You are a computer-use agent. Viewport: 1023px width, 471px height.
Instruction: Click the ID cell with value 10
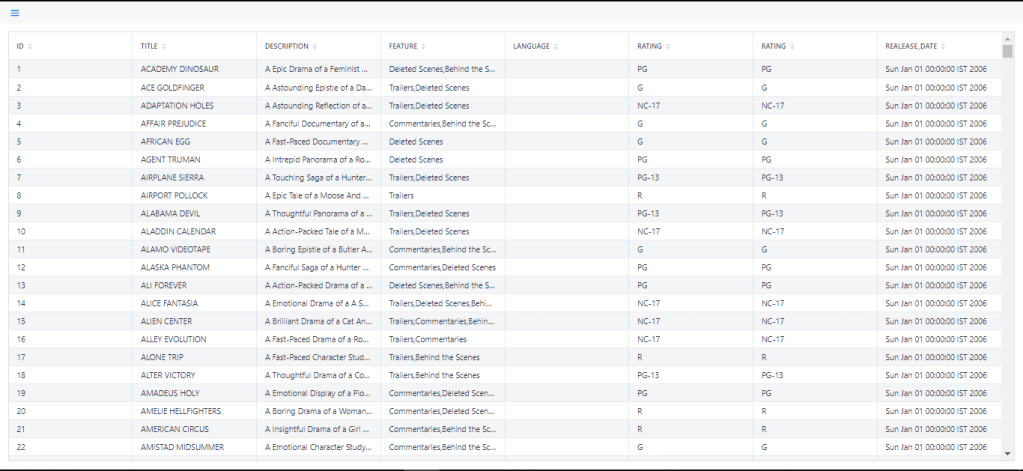coord(21,231)
